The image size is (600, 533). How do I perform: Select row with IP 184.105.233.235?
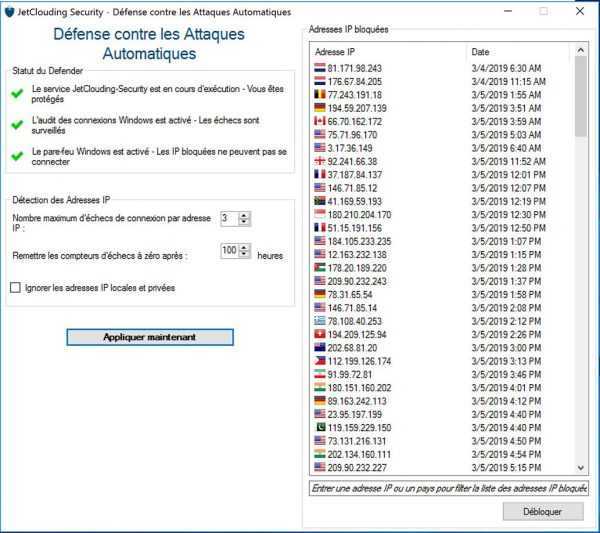[443, 241]
